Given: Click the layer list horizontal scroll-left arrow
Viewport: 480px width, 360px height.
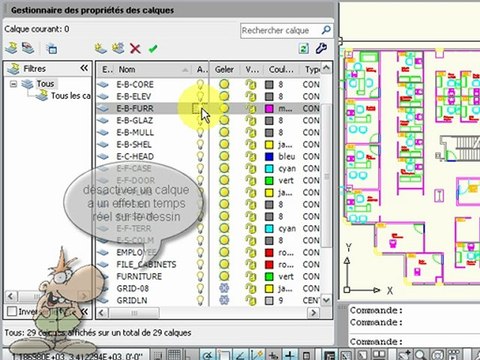Looking at the screenshot, I should (102, 313).
